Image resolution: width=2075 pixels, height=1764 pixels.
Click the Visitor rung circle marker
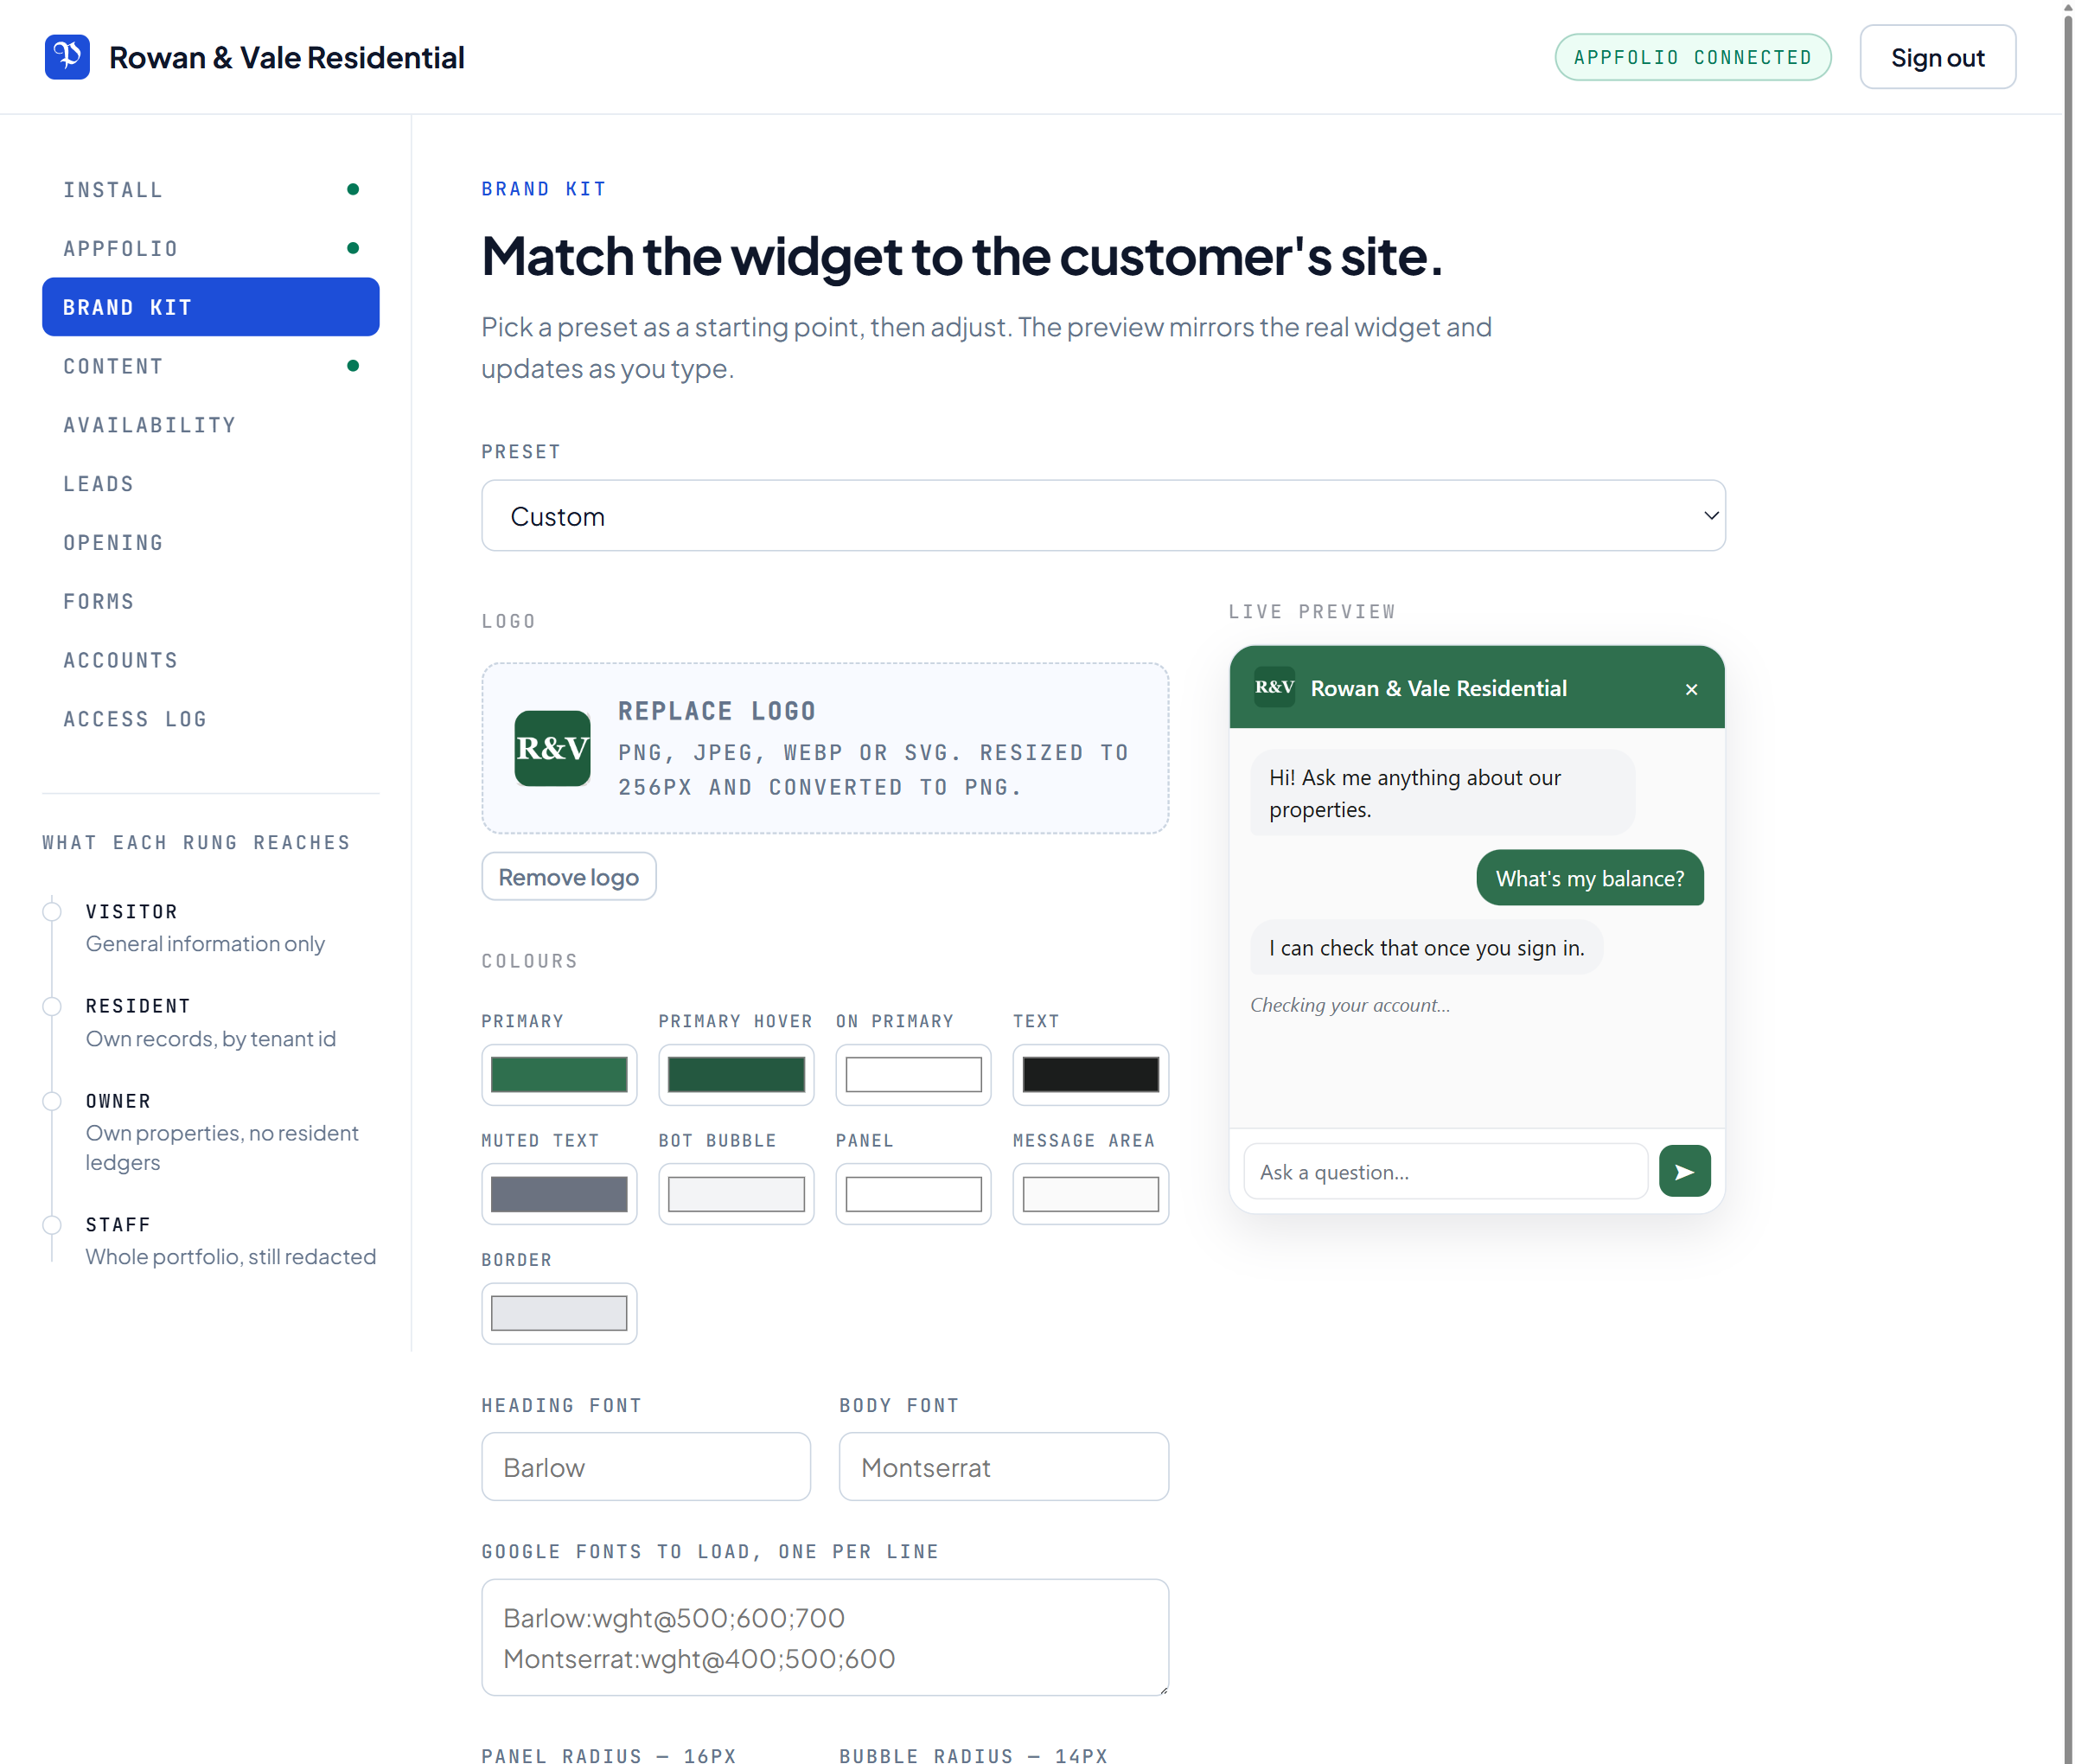[52, 911]
